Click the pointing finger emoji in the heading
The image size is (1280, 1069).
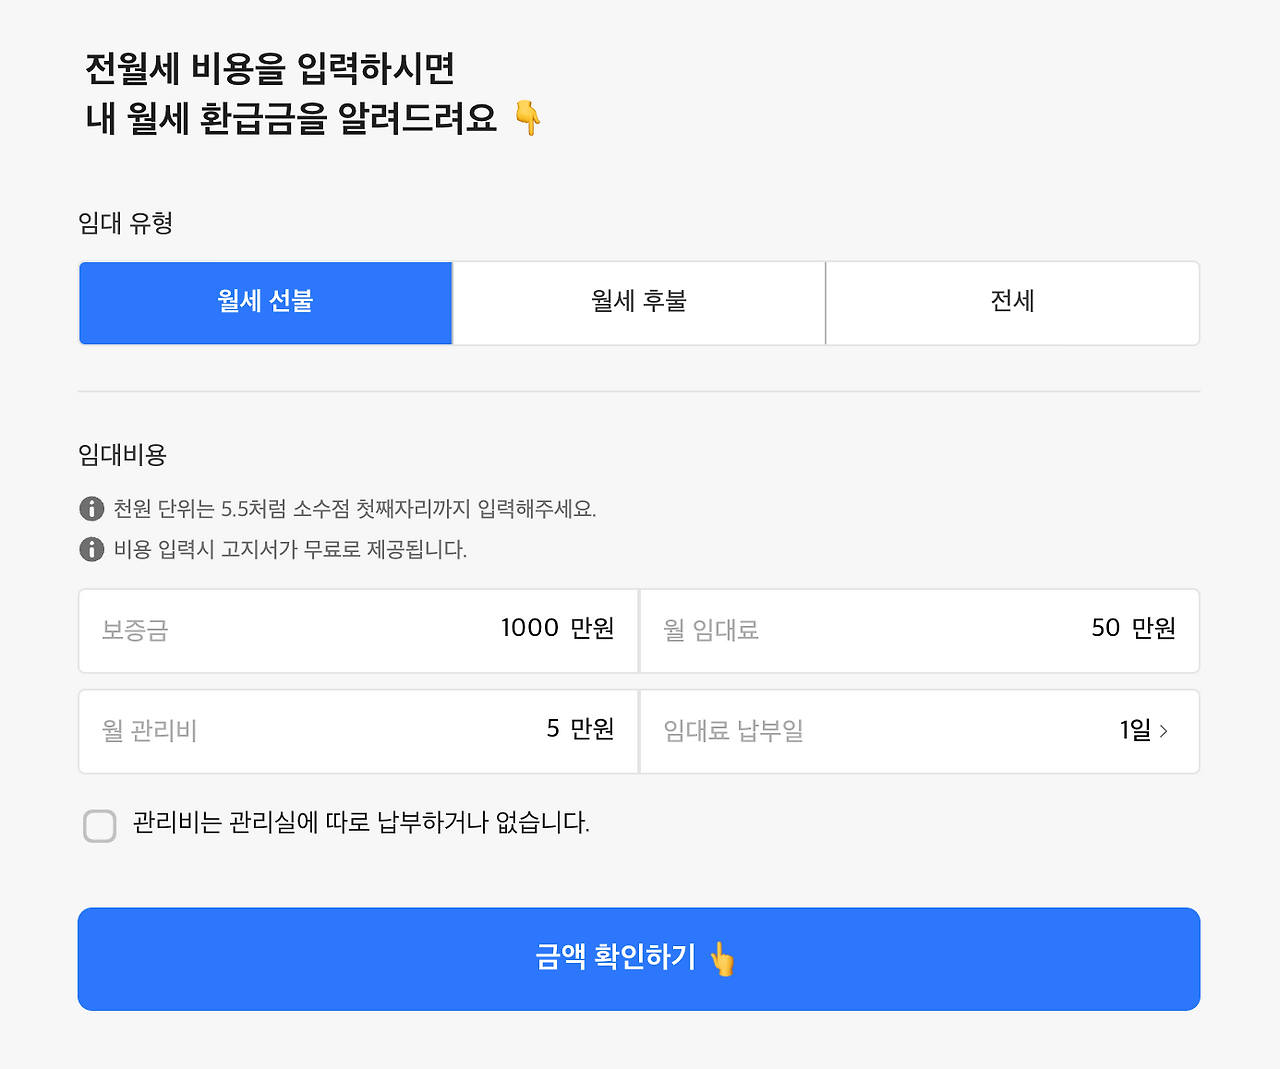(529, 118)
